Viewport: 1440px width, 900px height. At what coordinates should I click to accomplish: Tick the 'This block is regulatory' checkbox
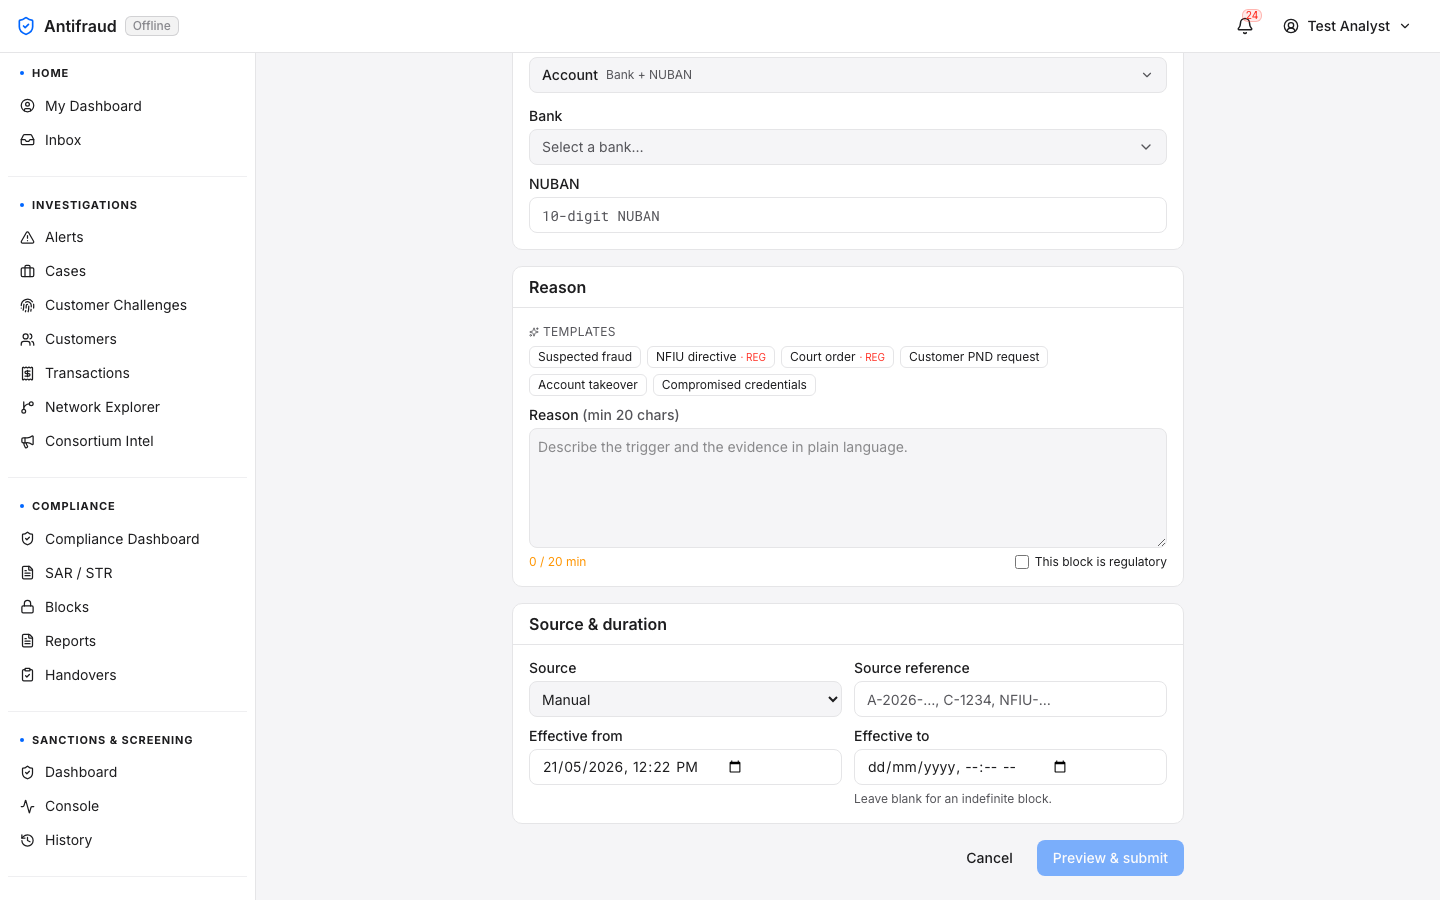[1022, 562]
